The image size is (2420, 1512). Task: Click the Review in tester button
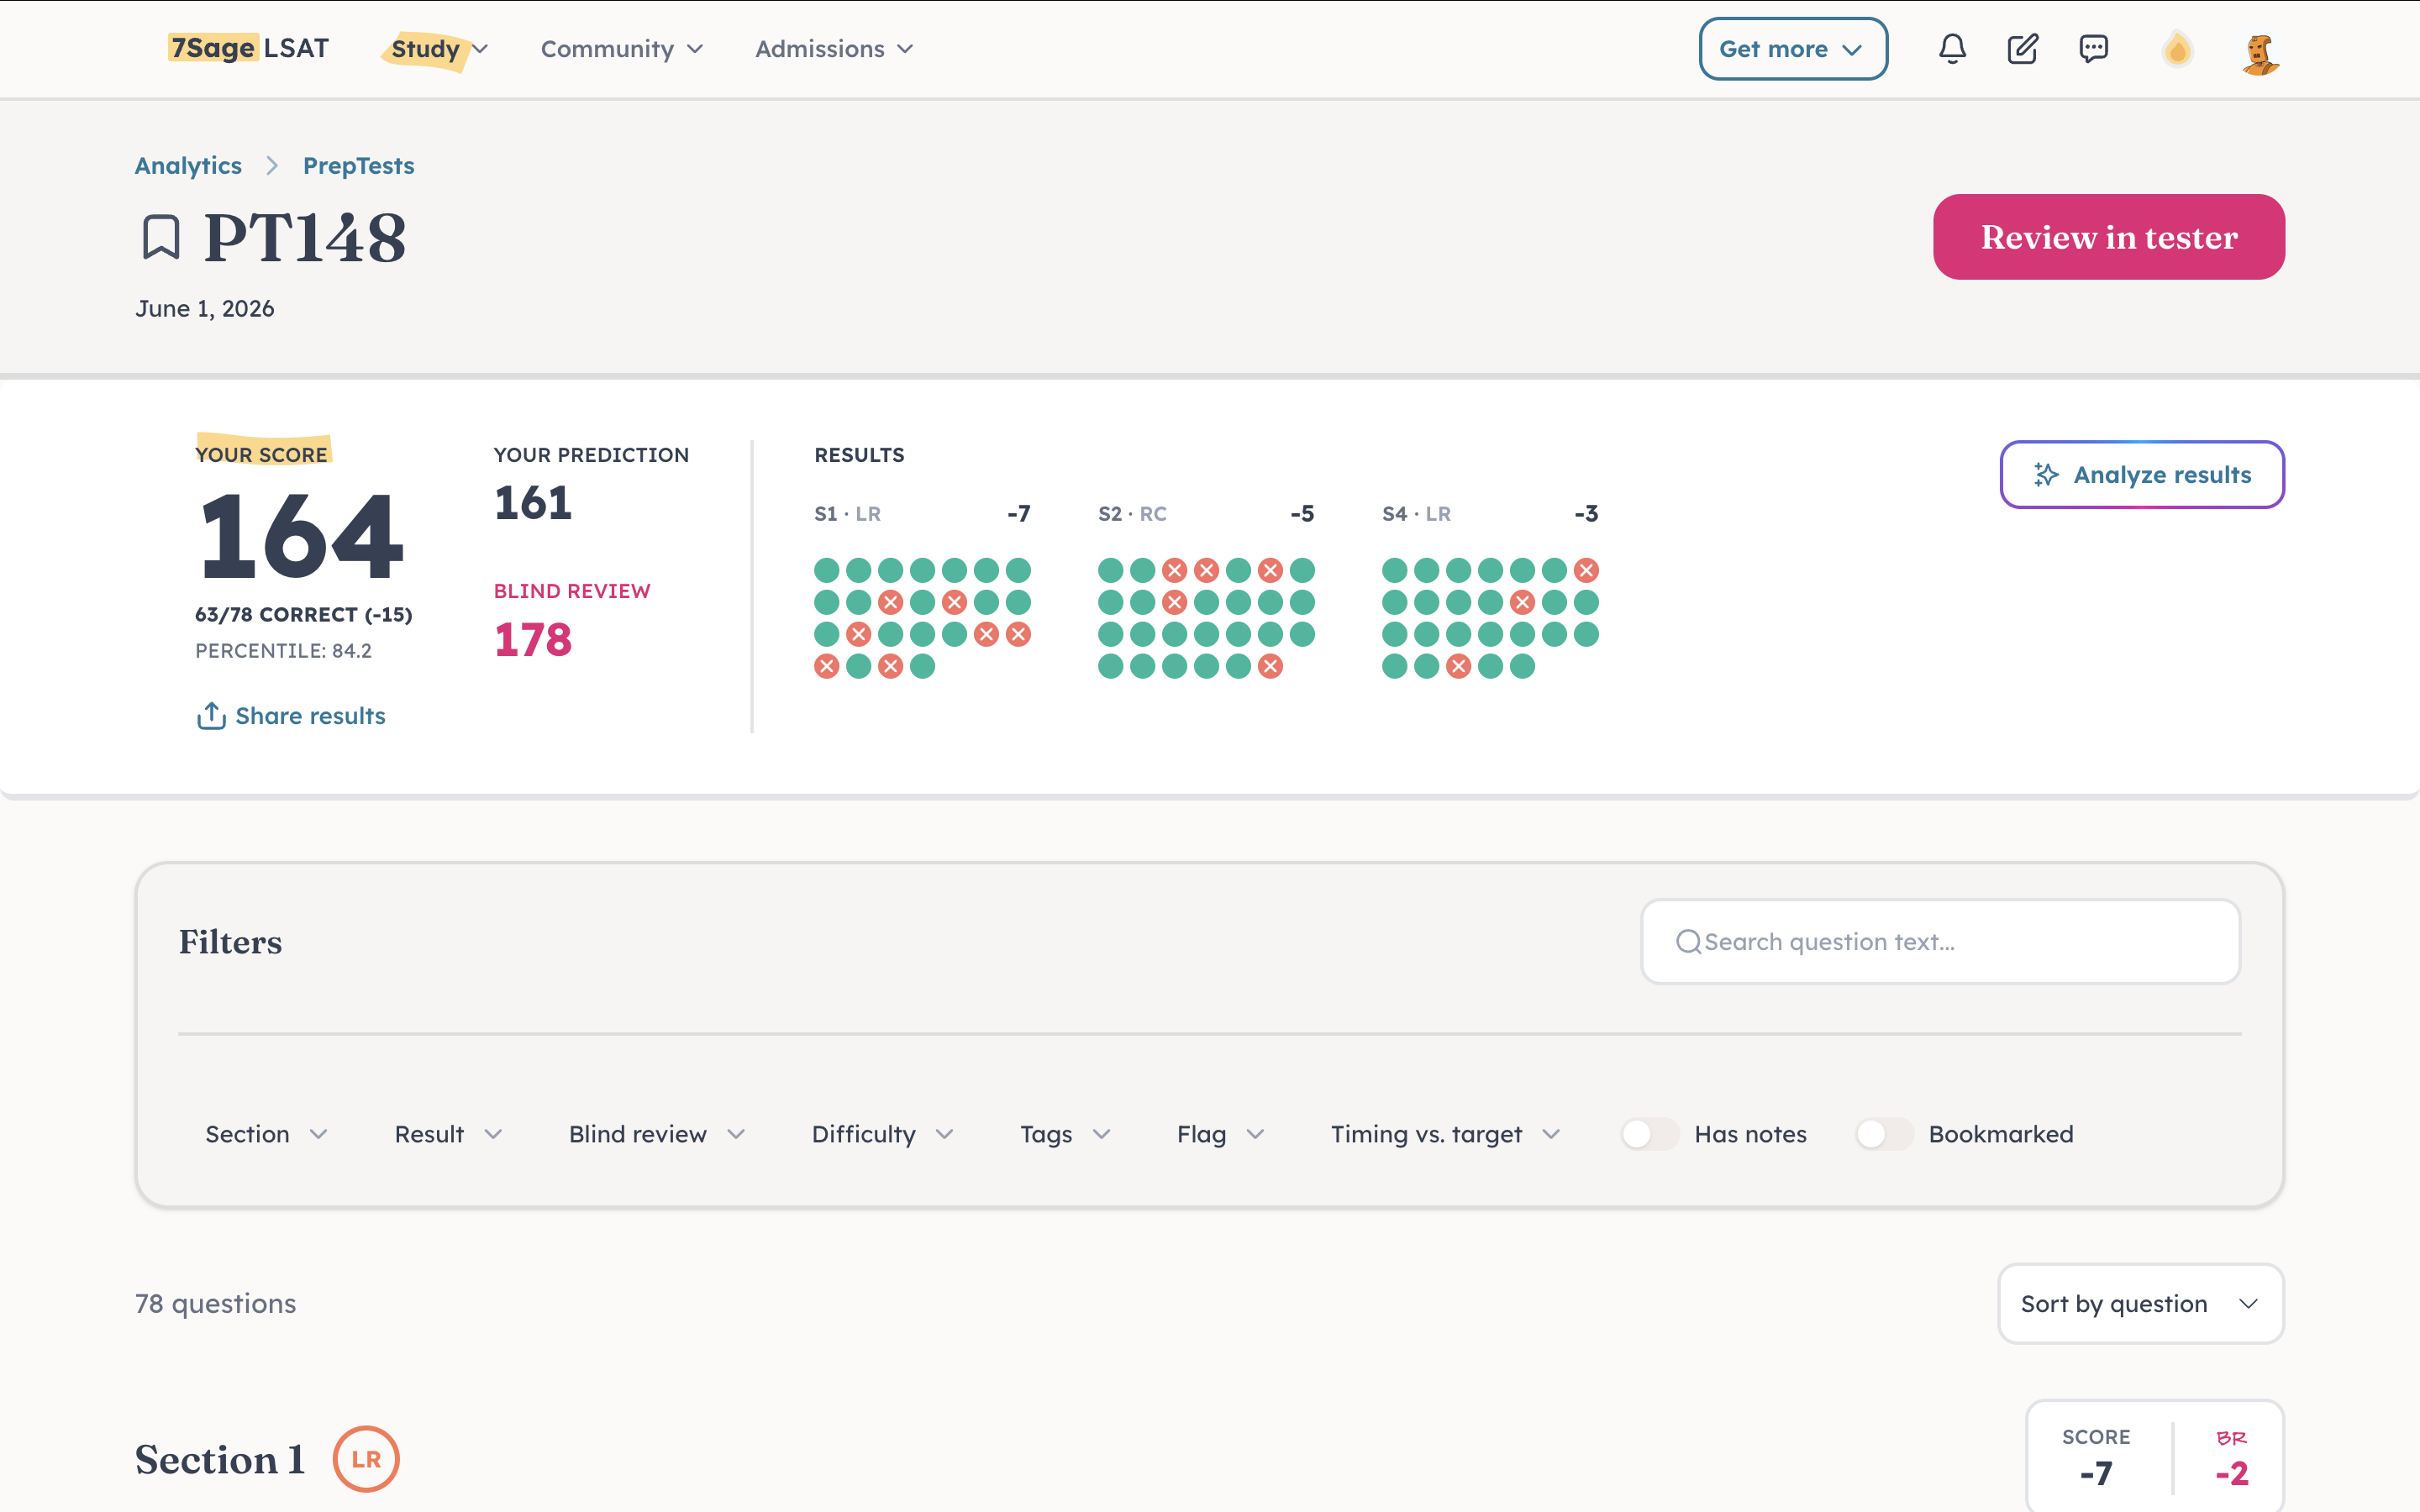click(2108, 237)
